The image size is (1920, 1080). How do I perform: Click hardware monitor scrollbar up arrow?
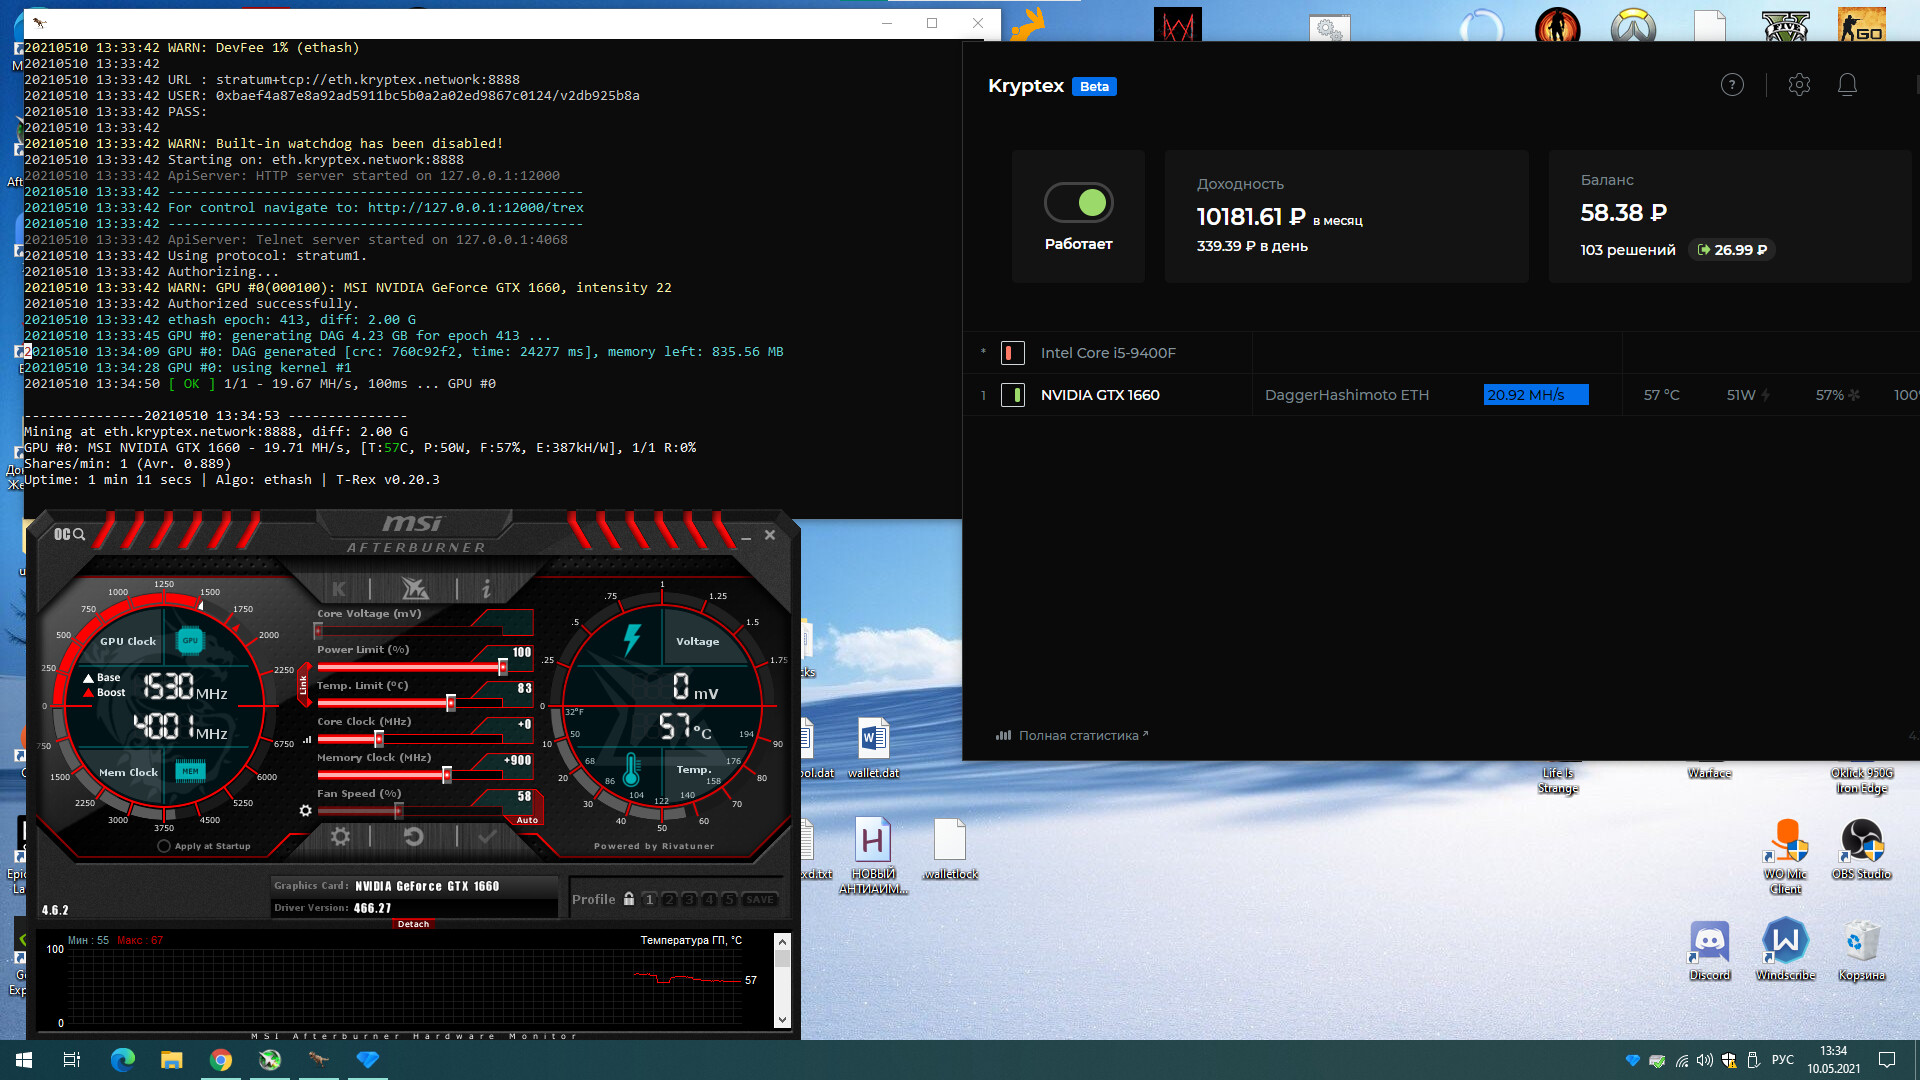tap(782, 942)
